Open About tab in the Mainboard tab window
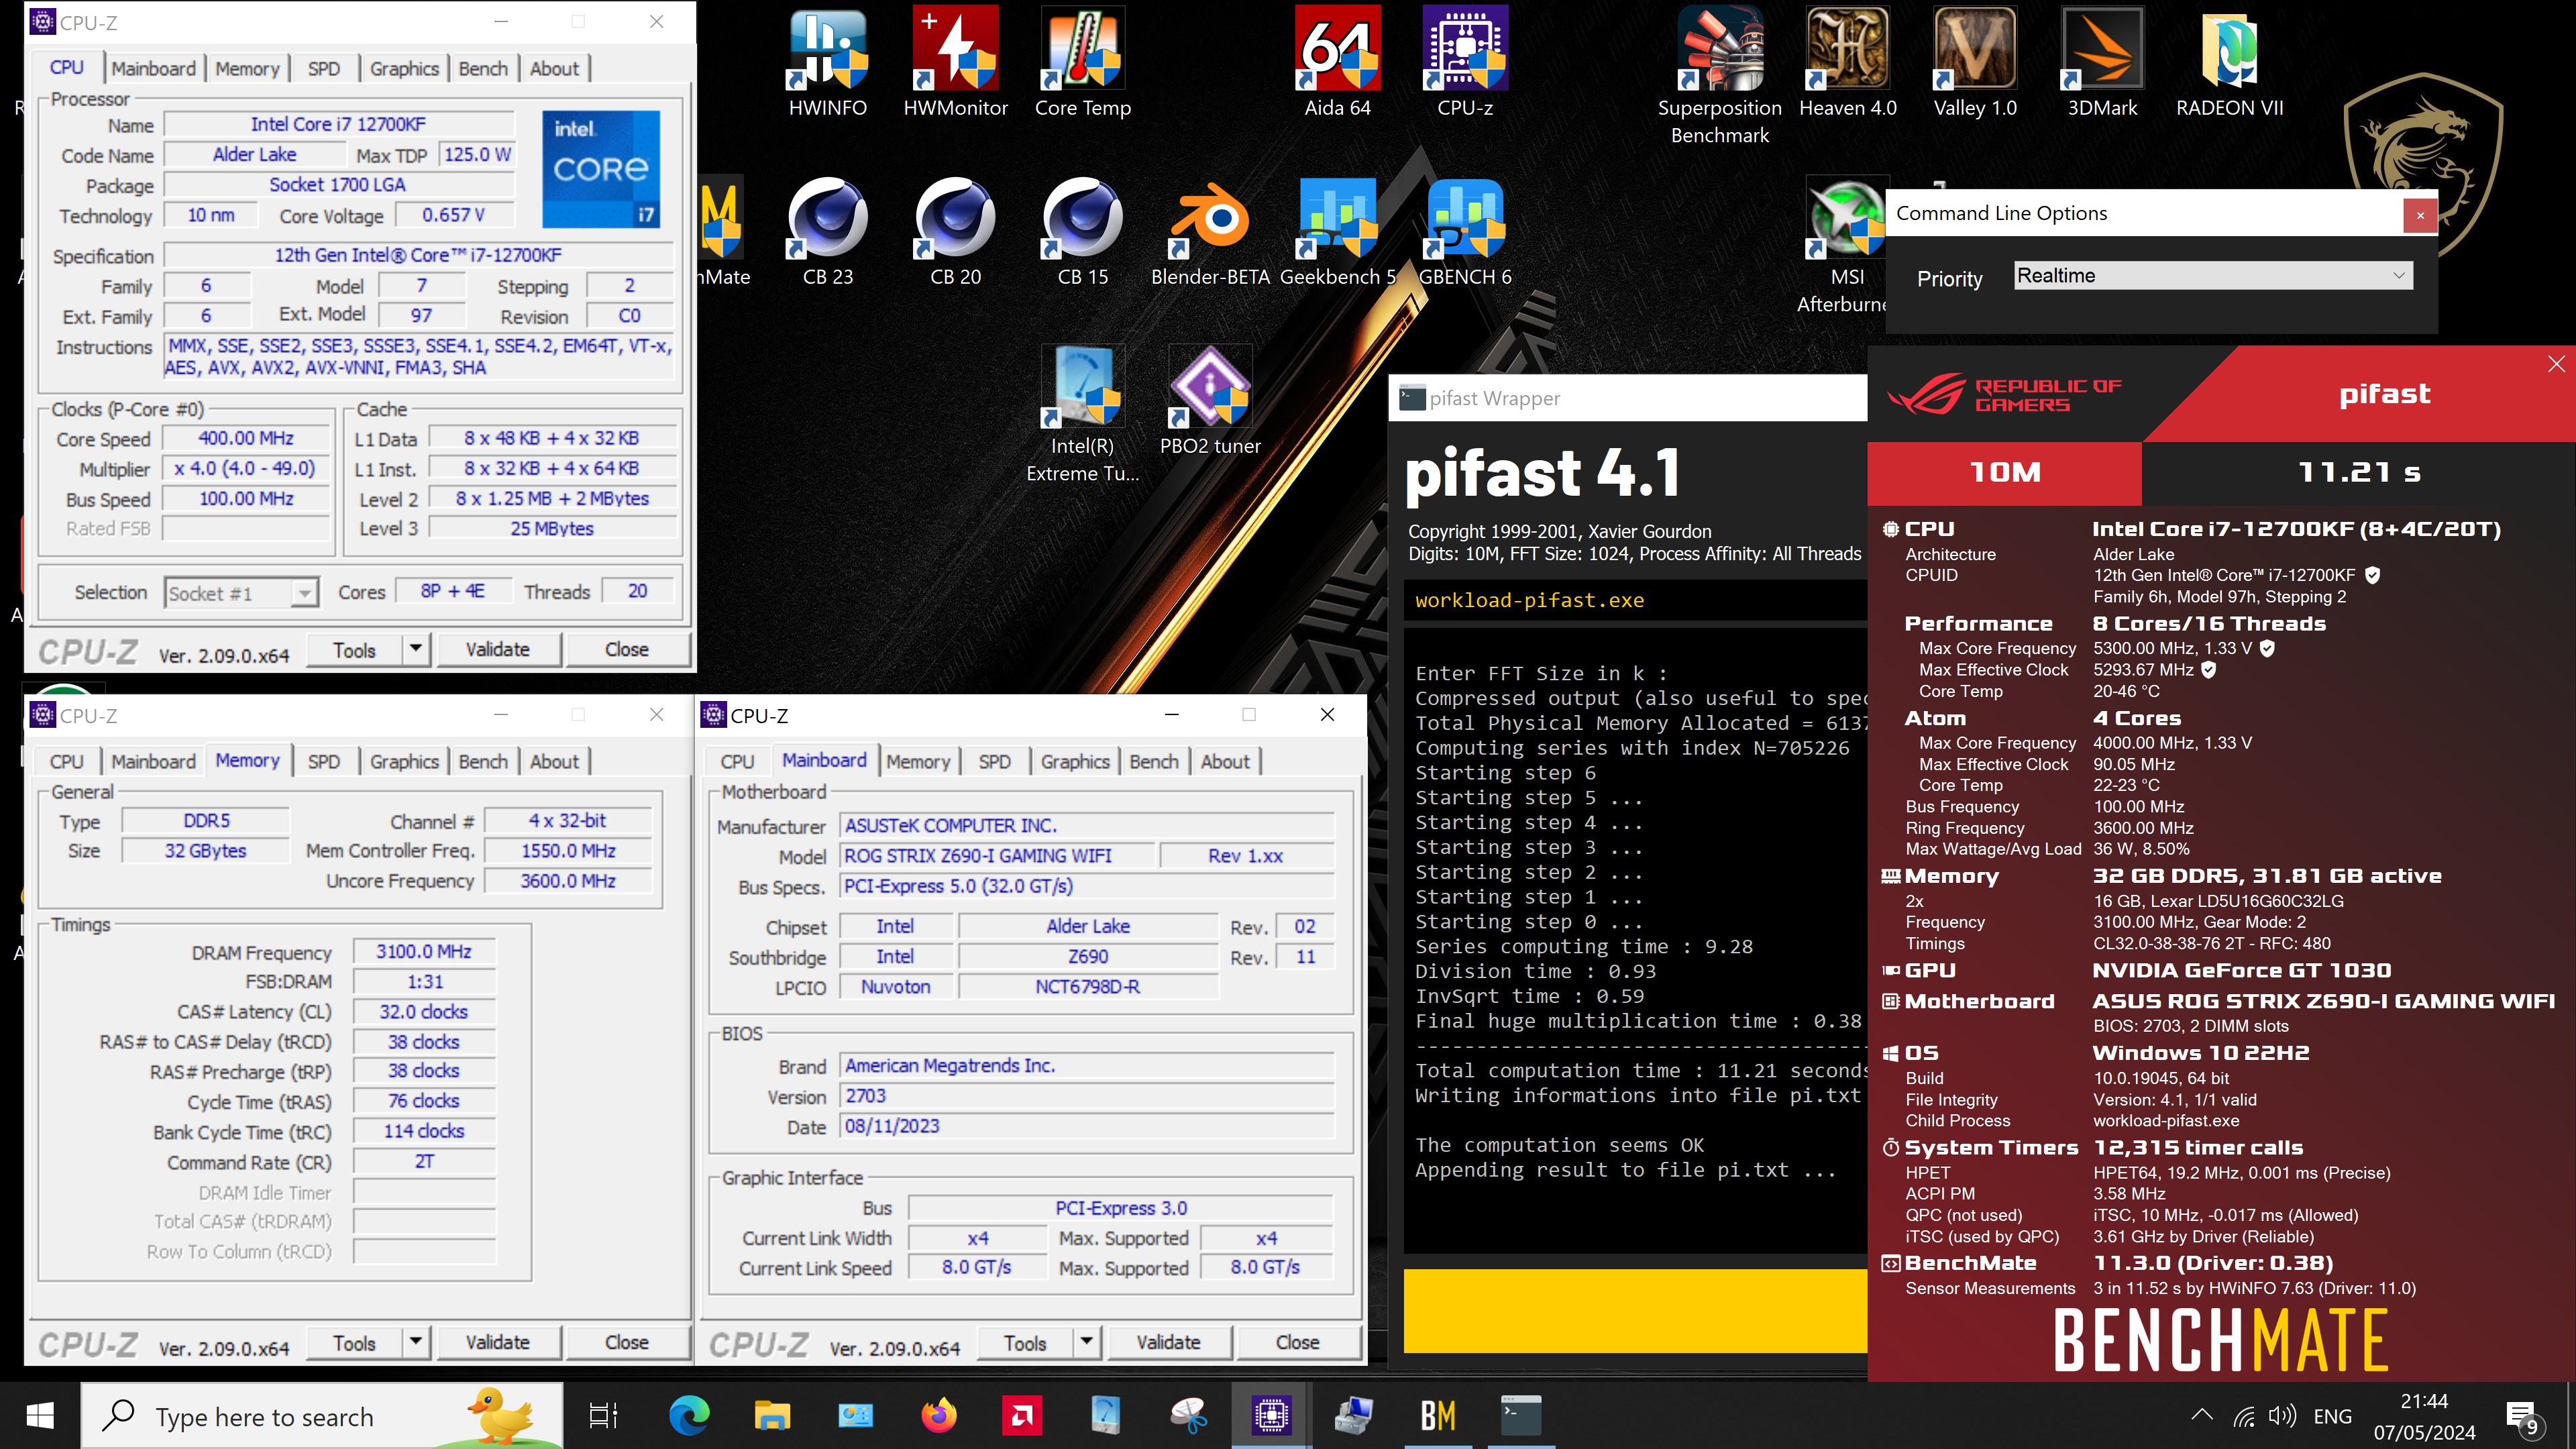Screen dimensions: 2576x1449 pyautogui.click(x=1225, y=761)
